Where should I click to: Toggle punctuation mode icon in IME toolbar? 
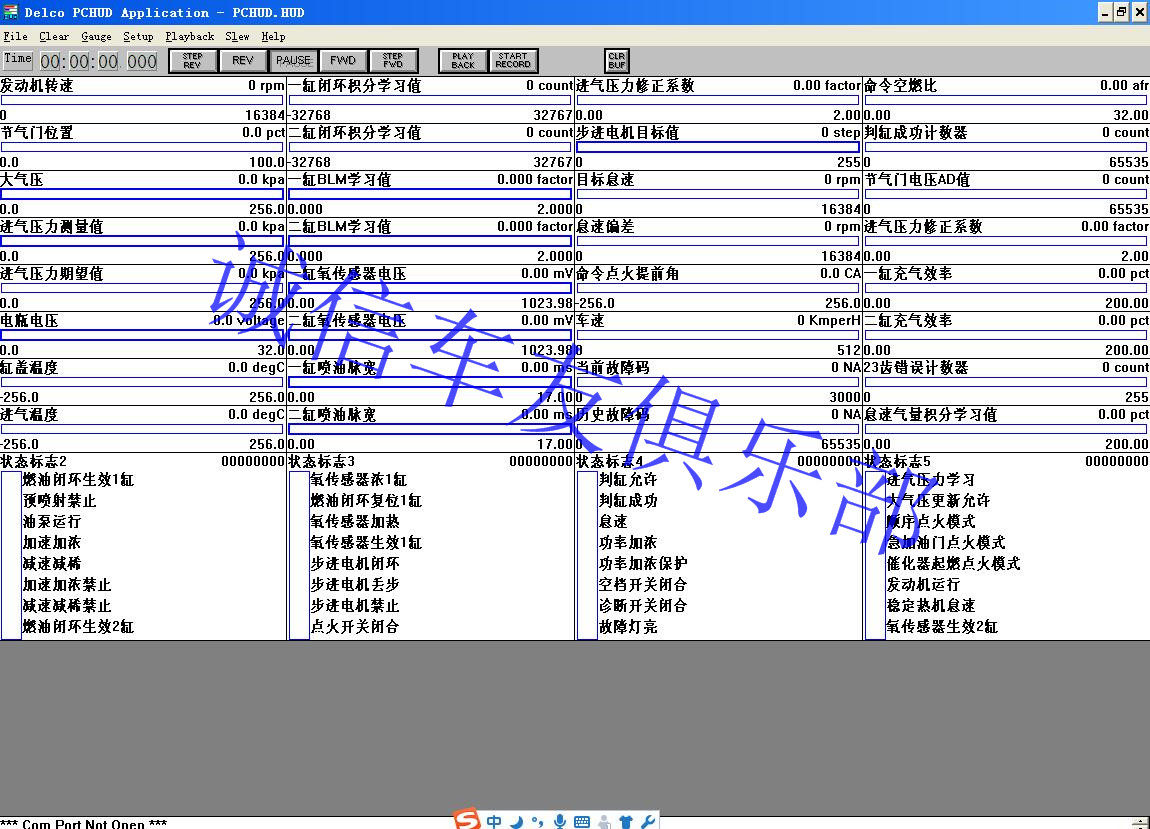[538, 822]
